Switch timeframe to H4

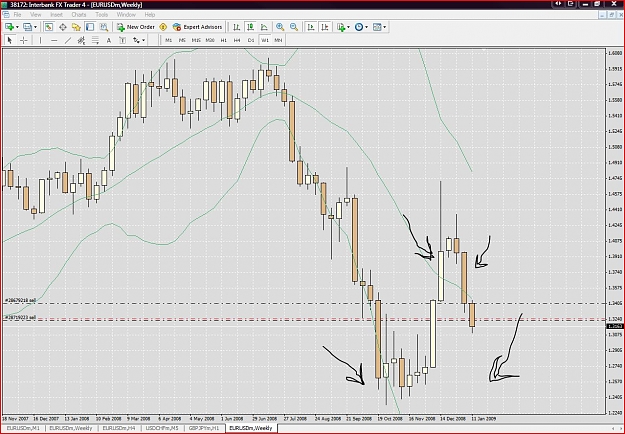coord(237,40)
